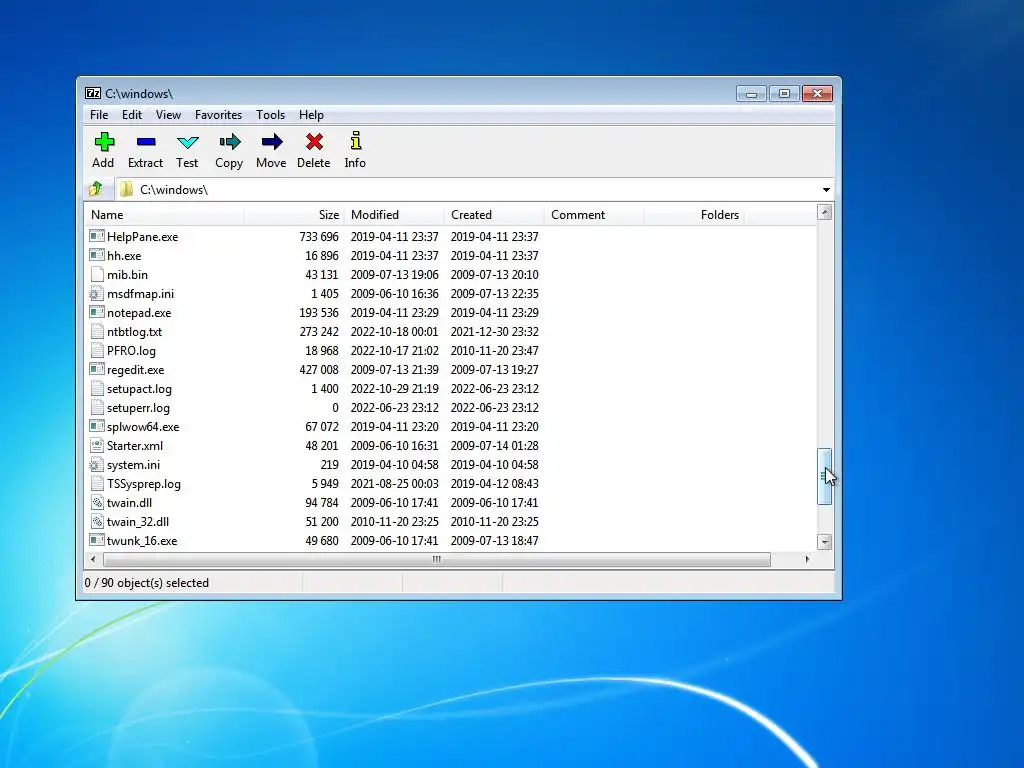This screenshot has height=768, width=1024.
Task: Click the Delete toolbar icon
Action: 314,142
